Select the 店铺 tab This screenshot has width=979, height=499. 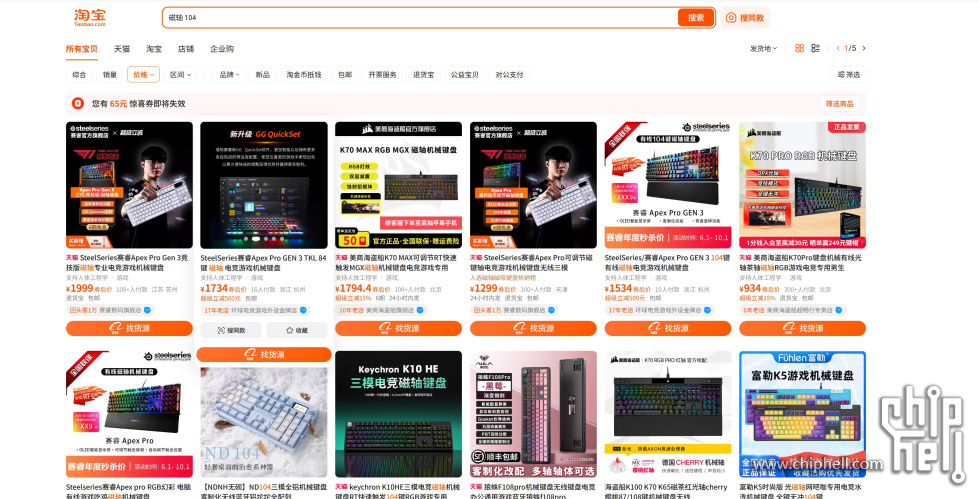click(186, 49)
